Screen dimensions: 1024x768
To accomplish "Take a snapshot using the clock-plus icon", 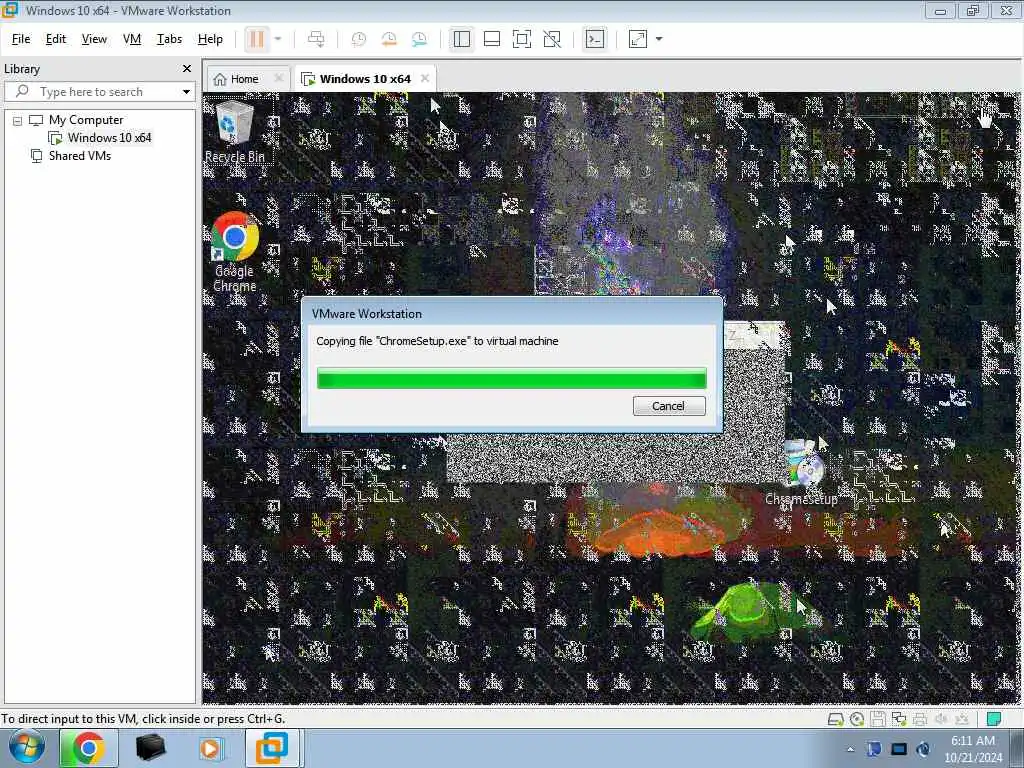I will (359, 39).
